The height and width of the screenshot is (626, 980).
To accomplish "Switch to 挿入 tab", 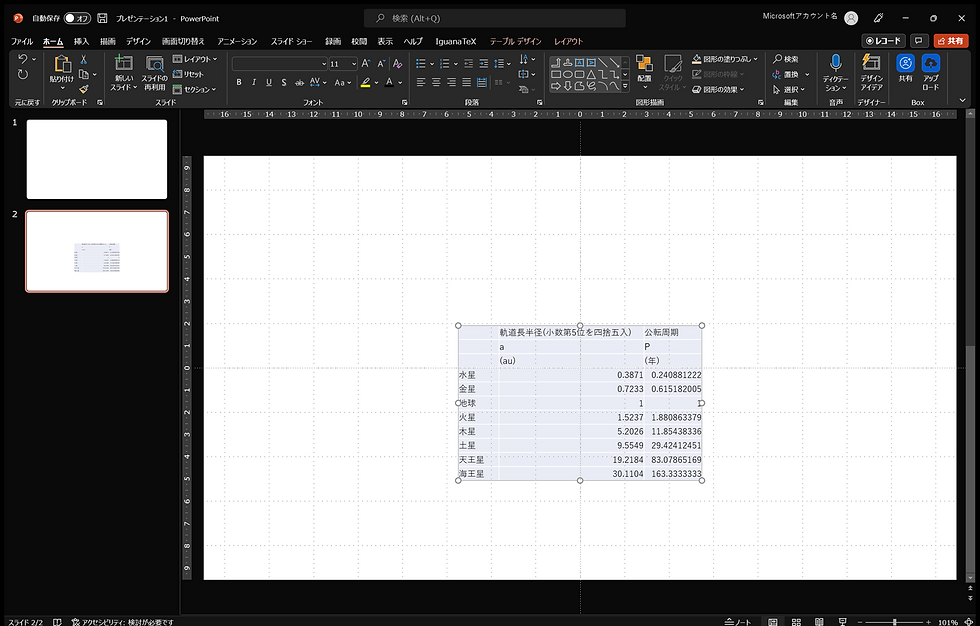I will pyautogui.click(x=81, y=41).
